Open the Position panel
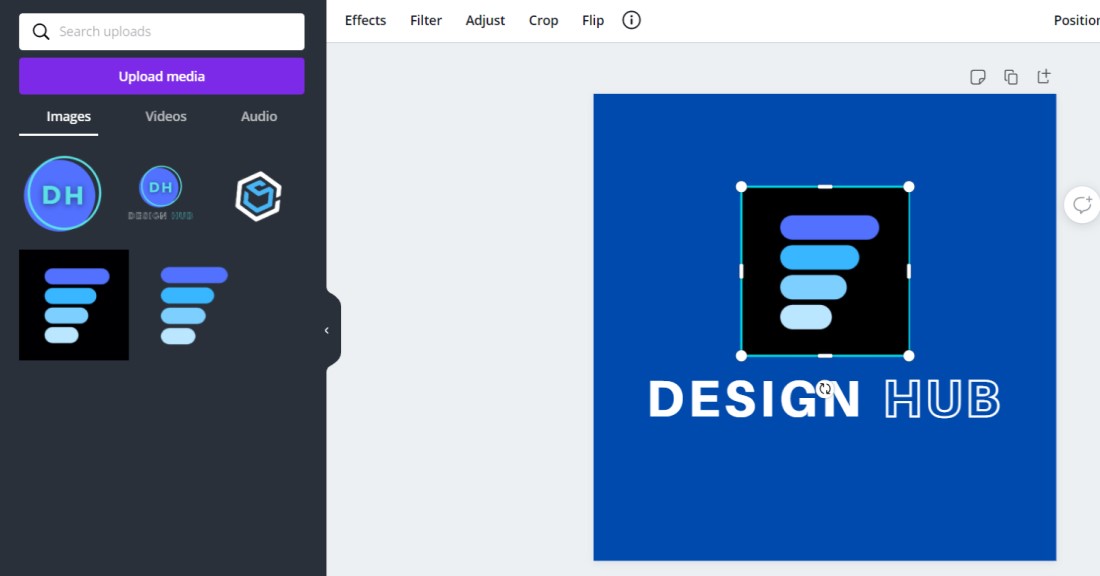Viewport: 1100px width, 576px height. [x=1077, y=20]
